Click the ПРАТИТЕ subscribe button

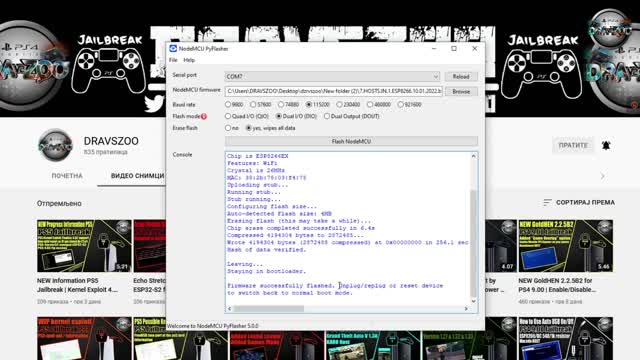pyautogui.click(x=573, y=145)
